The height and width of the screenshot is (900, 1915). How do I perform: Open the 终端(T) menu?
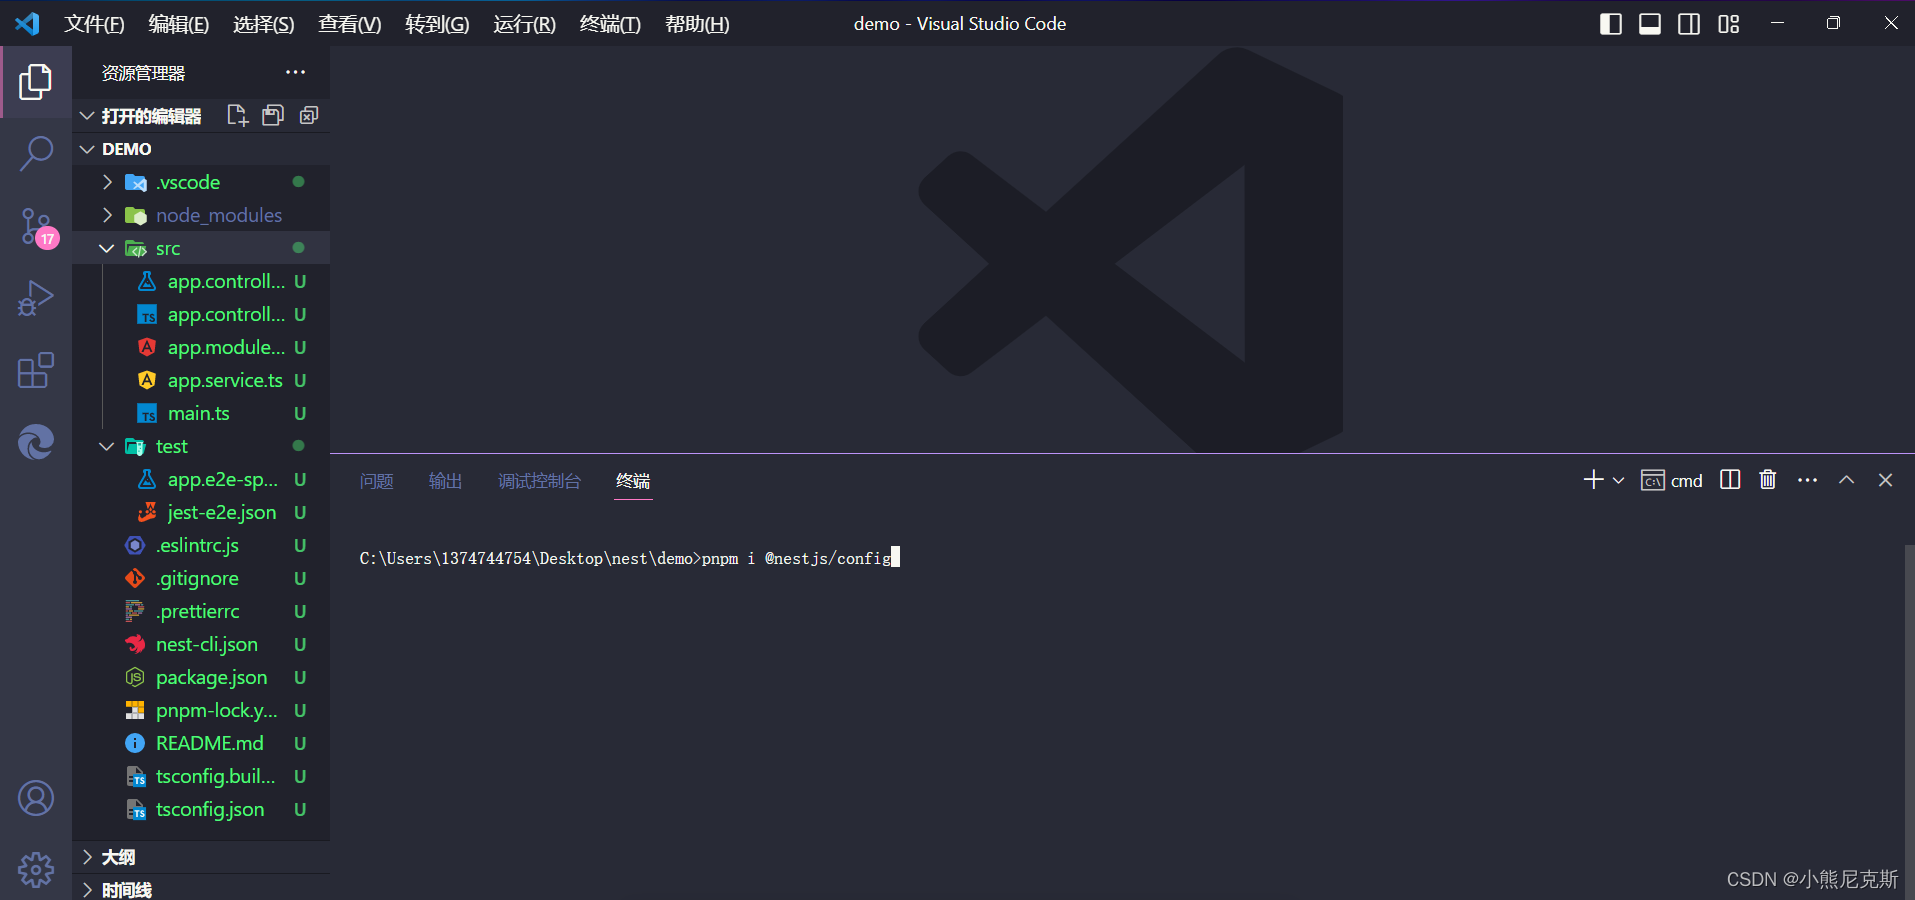click(610, 24)
